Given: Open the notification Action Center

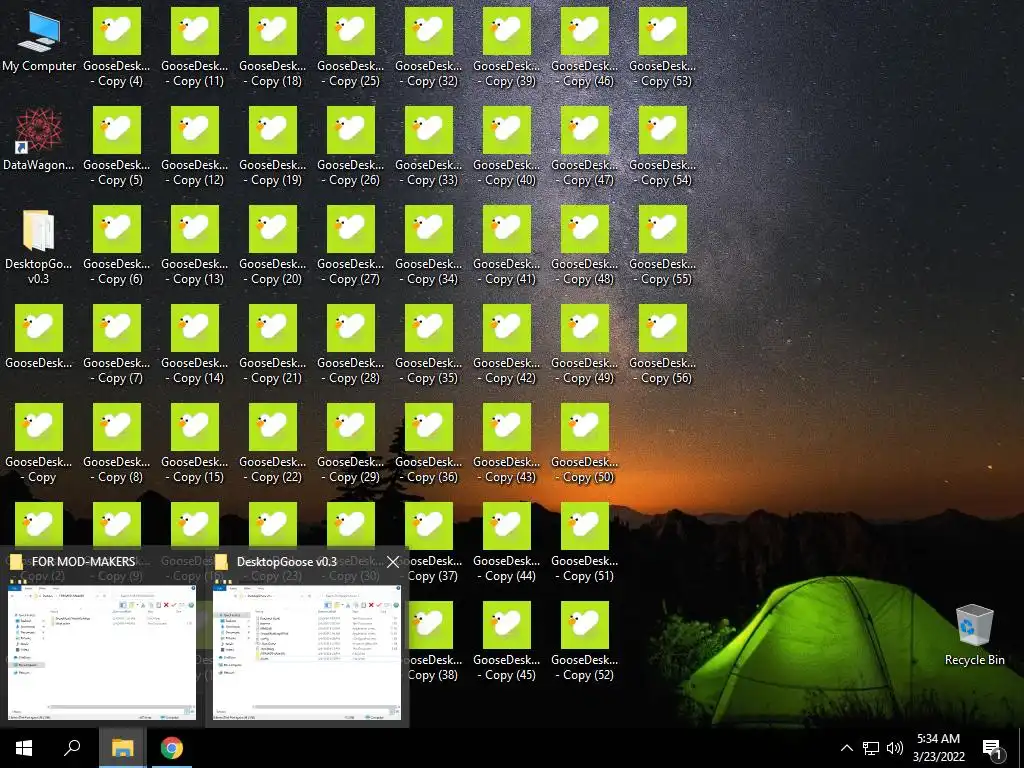Looking at the screenshot, I should click(993, 748).
